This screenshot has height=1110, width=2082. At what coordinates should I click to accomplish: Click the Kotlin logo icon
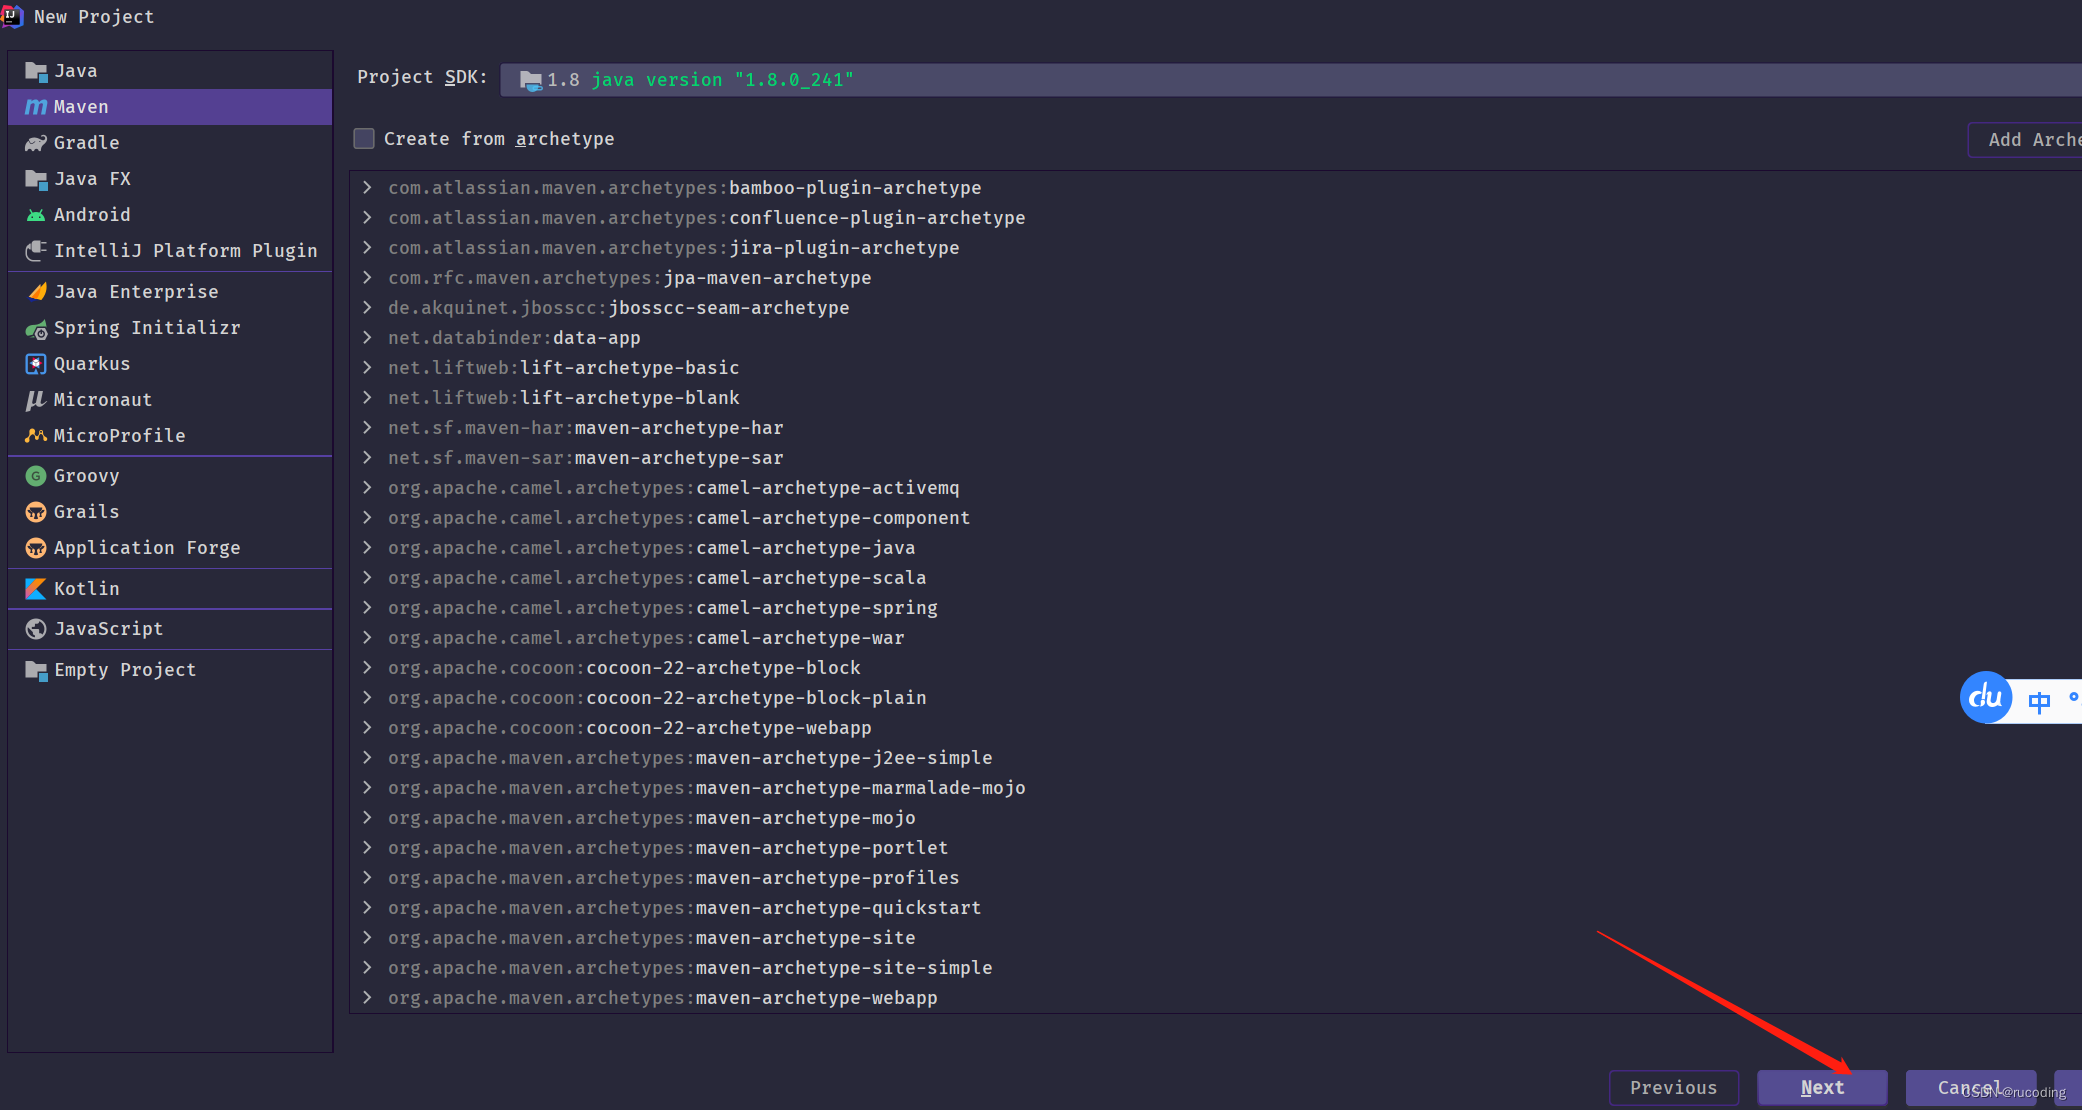(36, 589)
